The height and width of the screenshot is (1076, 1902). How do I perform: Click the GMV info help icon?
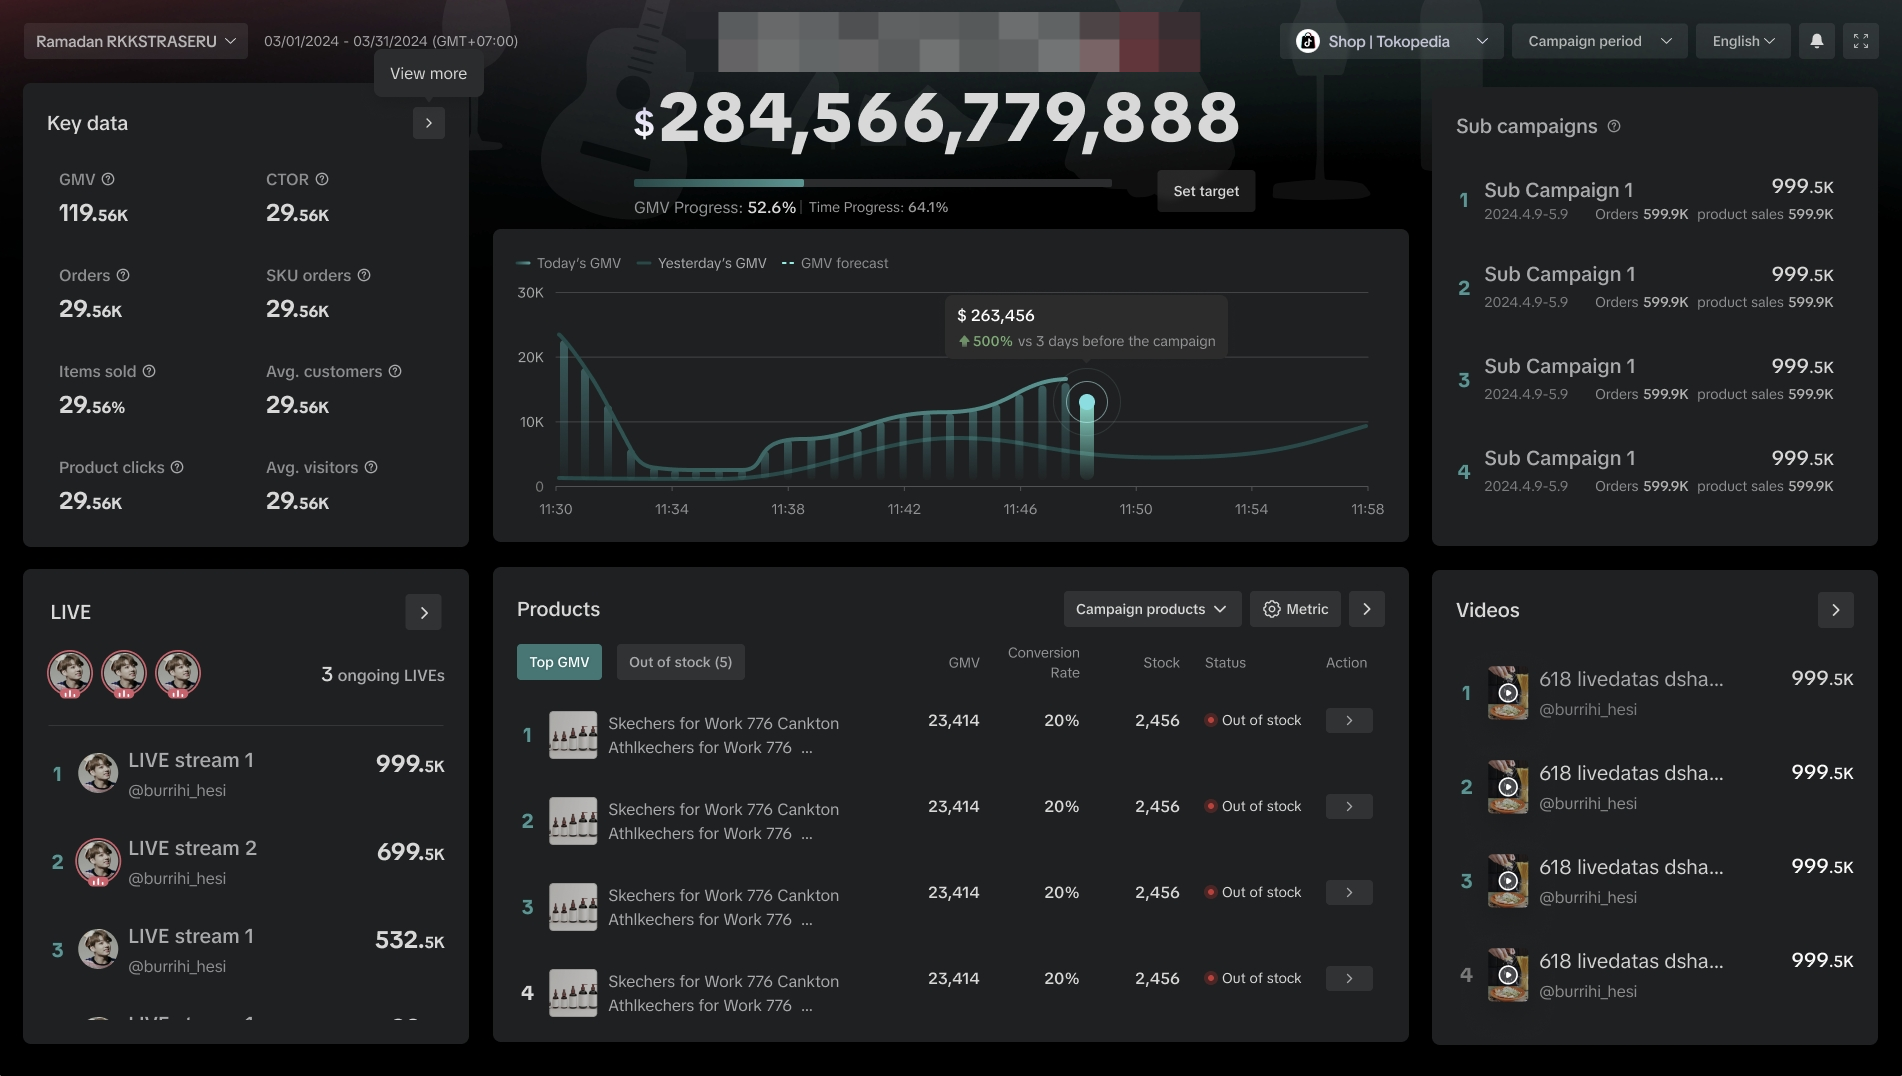108,179
